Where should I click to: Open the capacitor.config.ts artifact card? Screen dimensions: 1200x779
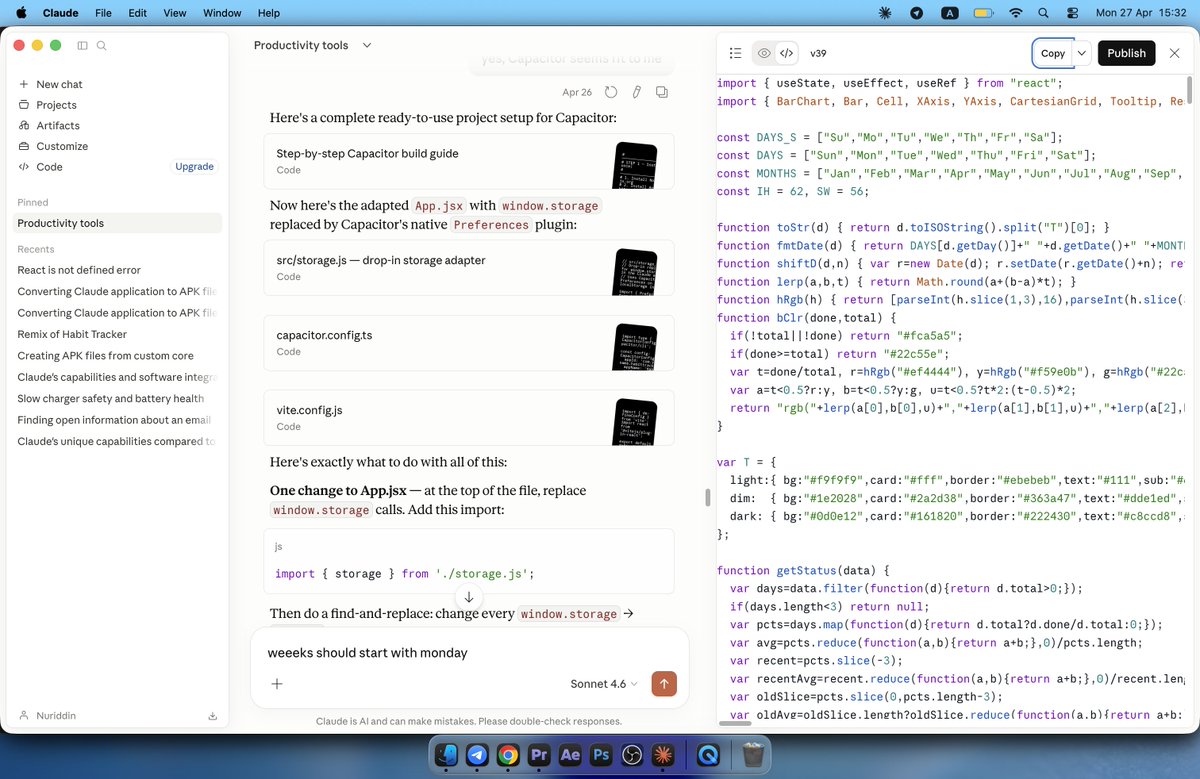tap(469, 343)
